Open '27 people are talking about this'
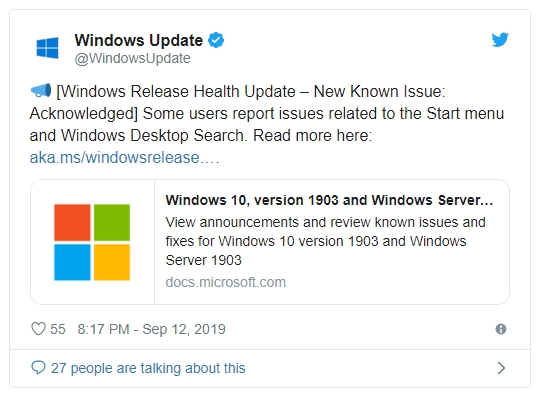545x398 pixels. (148, 368)
